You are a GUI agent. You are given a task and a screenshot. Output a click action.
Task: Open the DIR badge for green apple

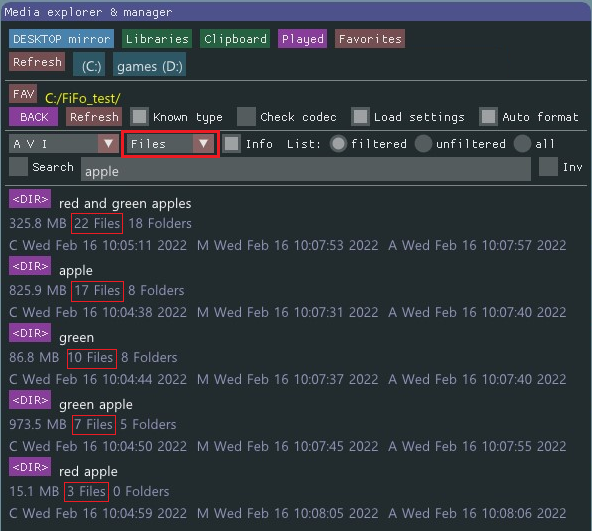(x=30, y=400)
